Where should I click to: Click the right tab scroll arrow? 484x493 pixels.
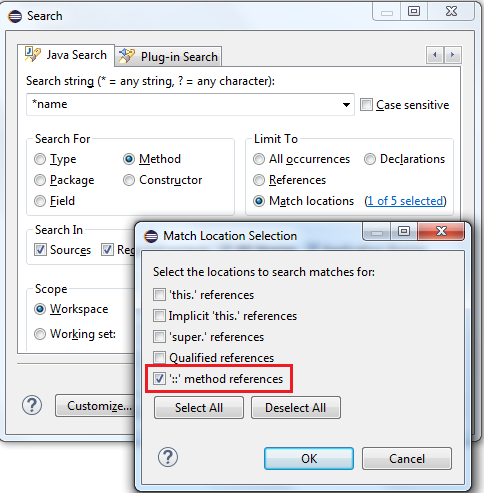click(452, 55)
